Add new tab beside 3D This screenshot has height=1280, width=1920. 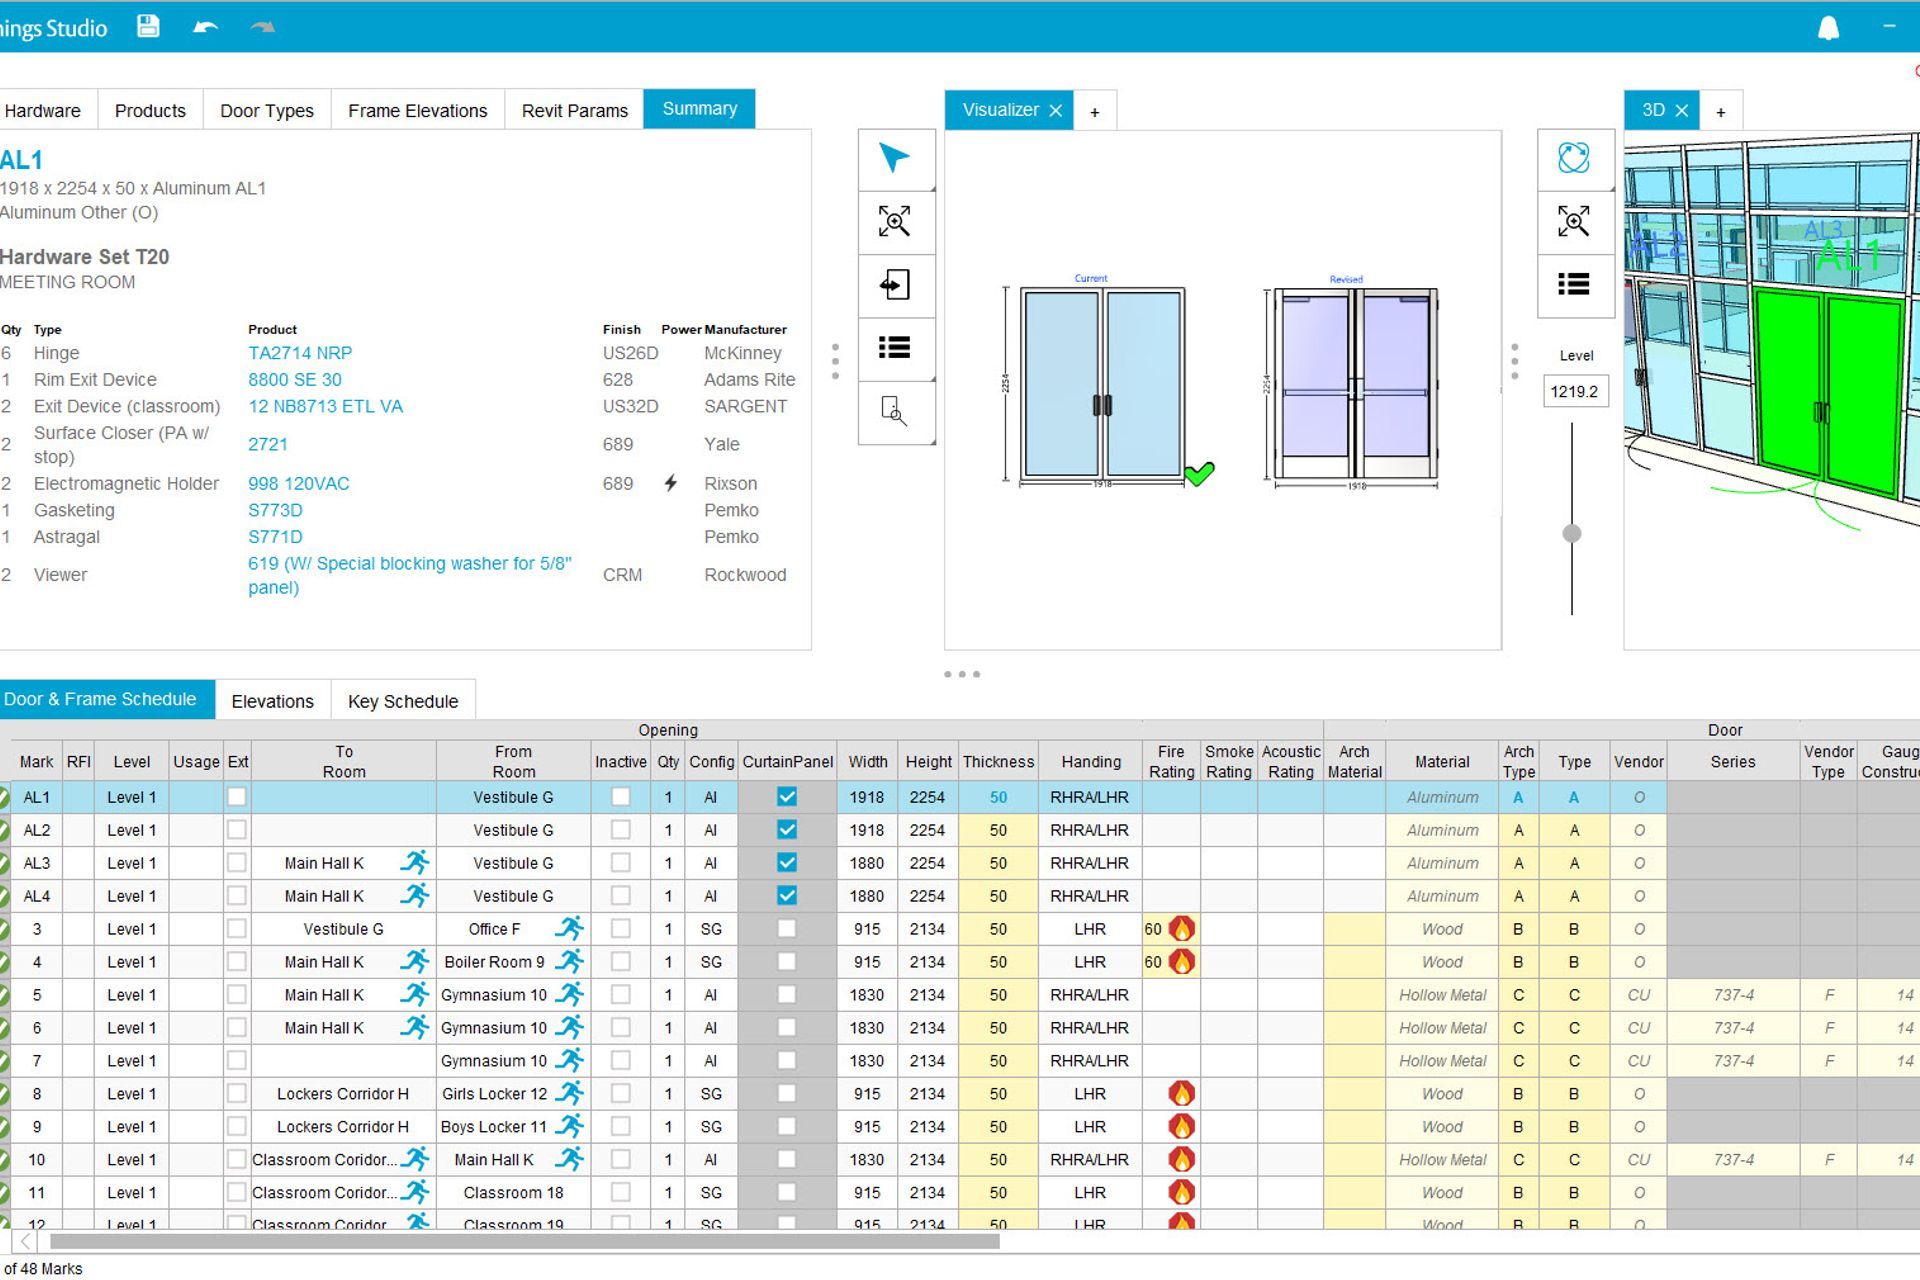tap(1721, 112)
